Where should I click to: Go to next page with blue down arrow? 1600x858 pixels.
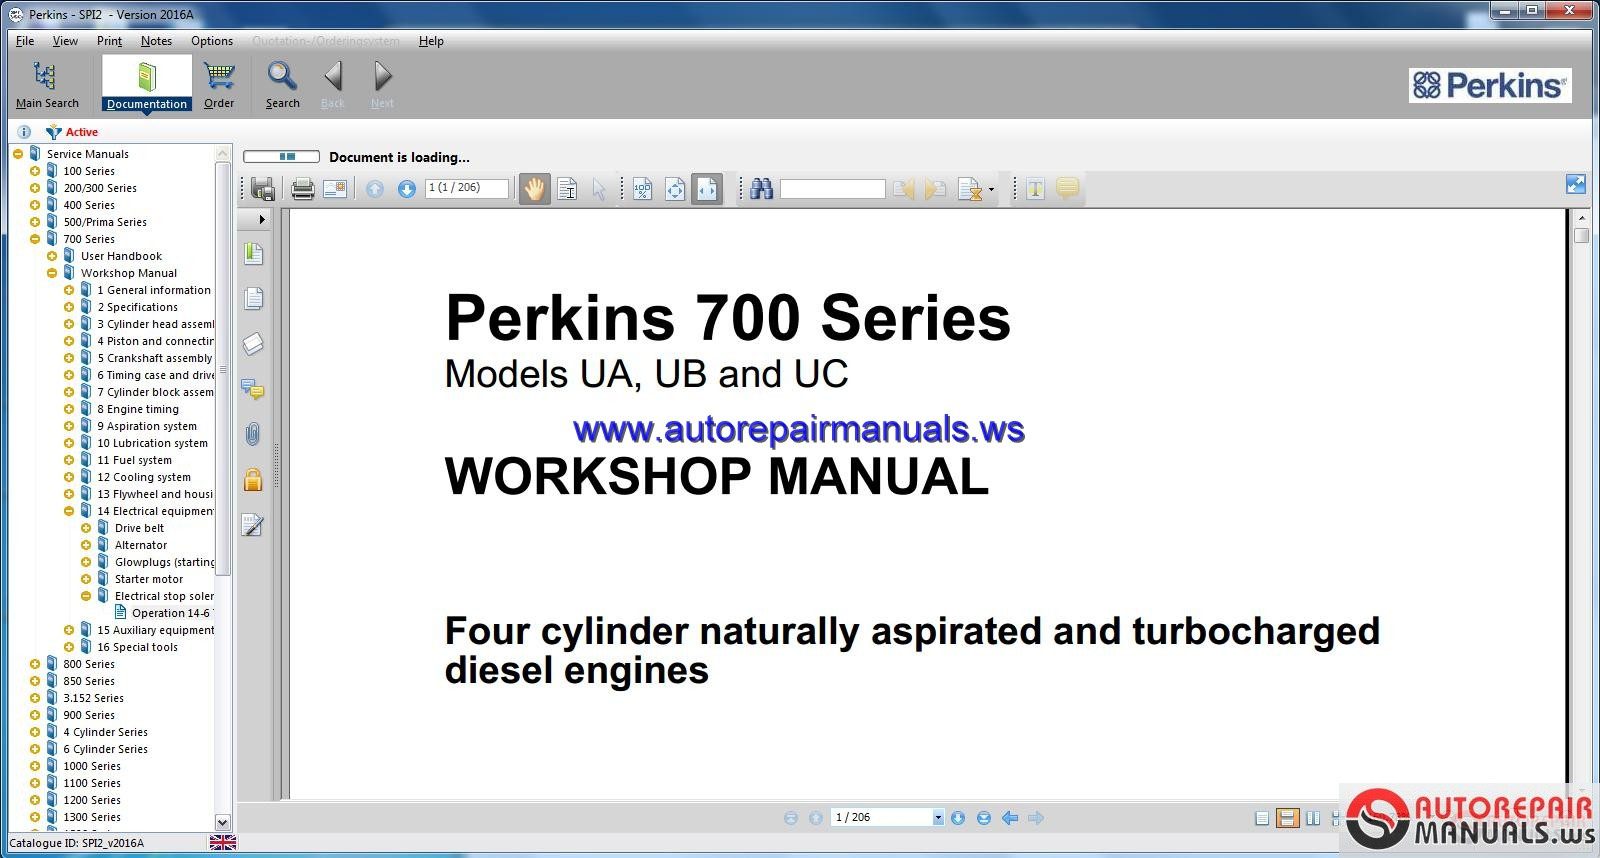tap(407, 189)
